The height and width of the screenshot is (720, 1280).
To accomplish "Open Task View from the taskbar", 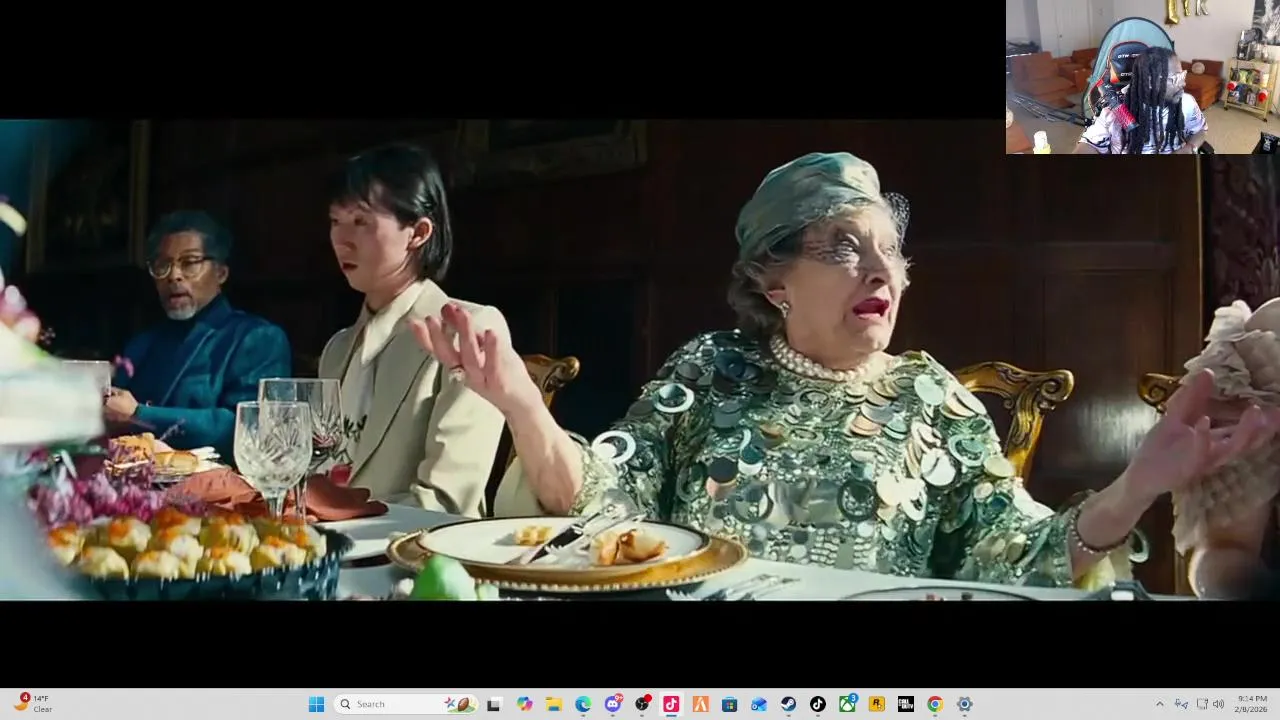I will click(x=494, y=704).
